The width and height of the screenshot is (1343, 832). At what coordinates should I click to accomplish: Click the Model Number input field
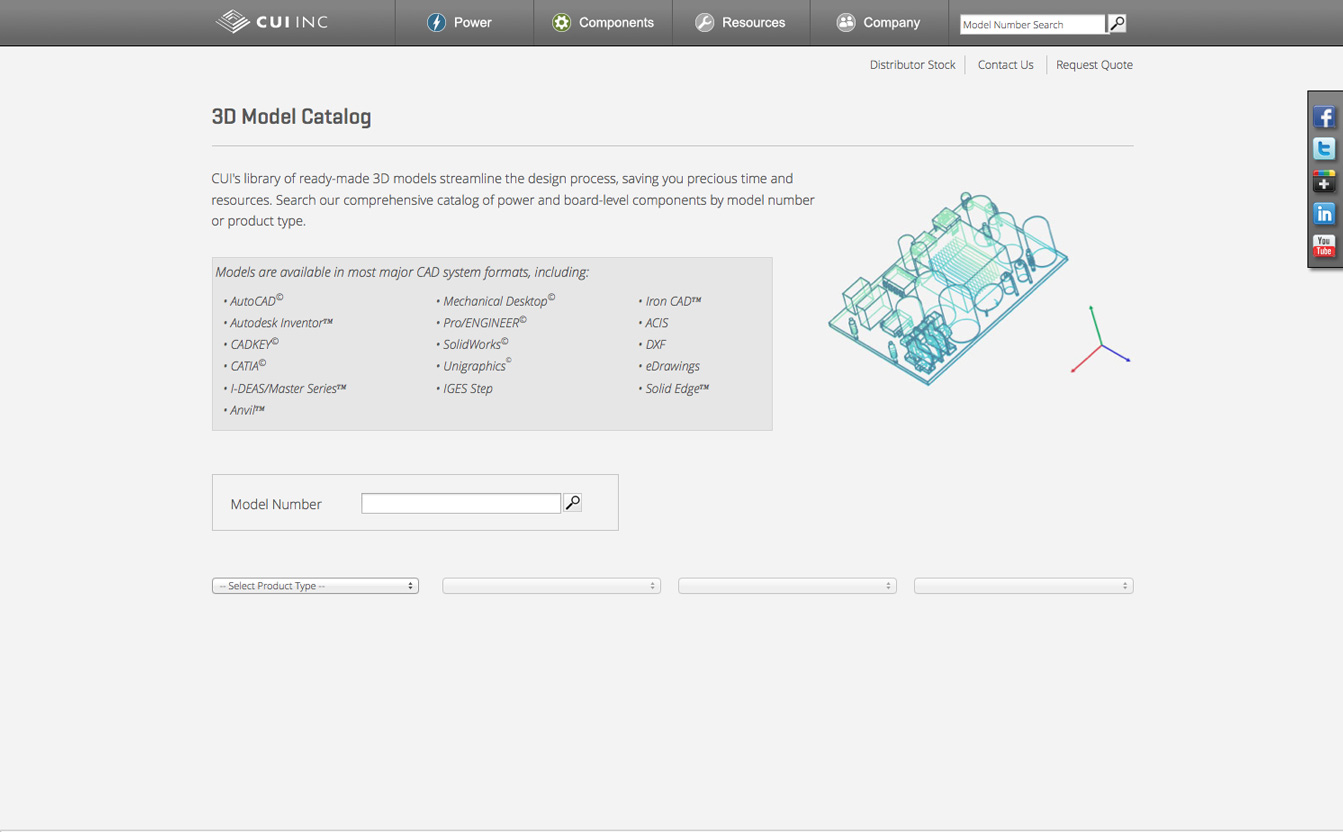tap(461, 503)
